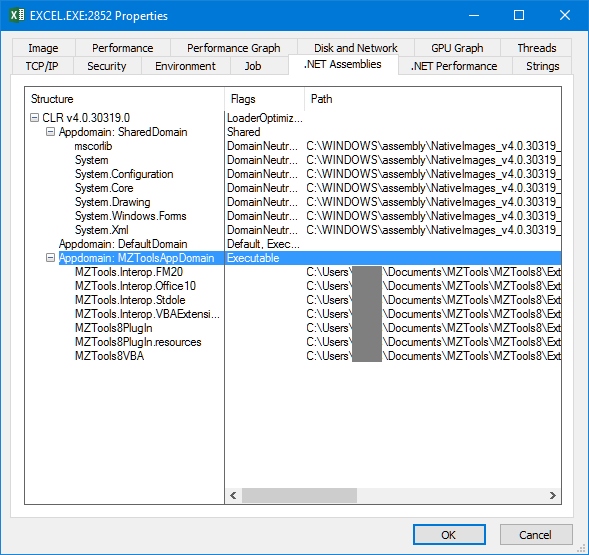Select the System.Drawing assembly

click(112, 202)
